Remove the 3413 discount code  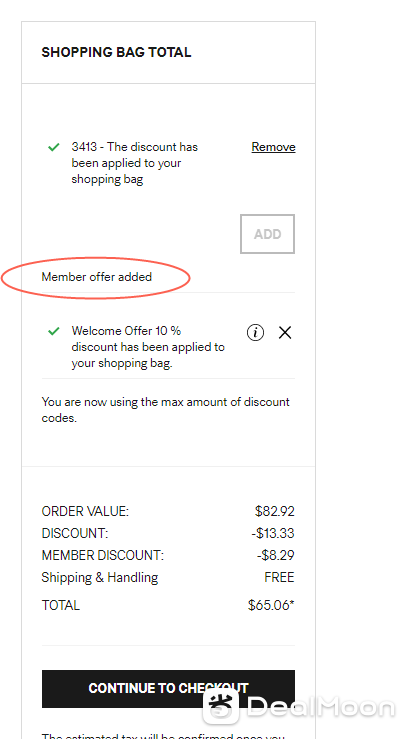(273, 147)
